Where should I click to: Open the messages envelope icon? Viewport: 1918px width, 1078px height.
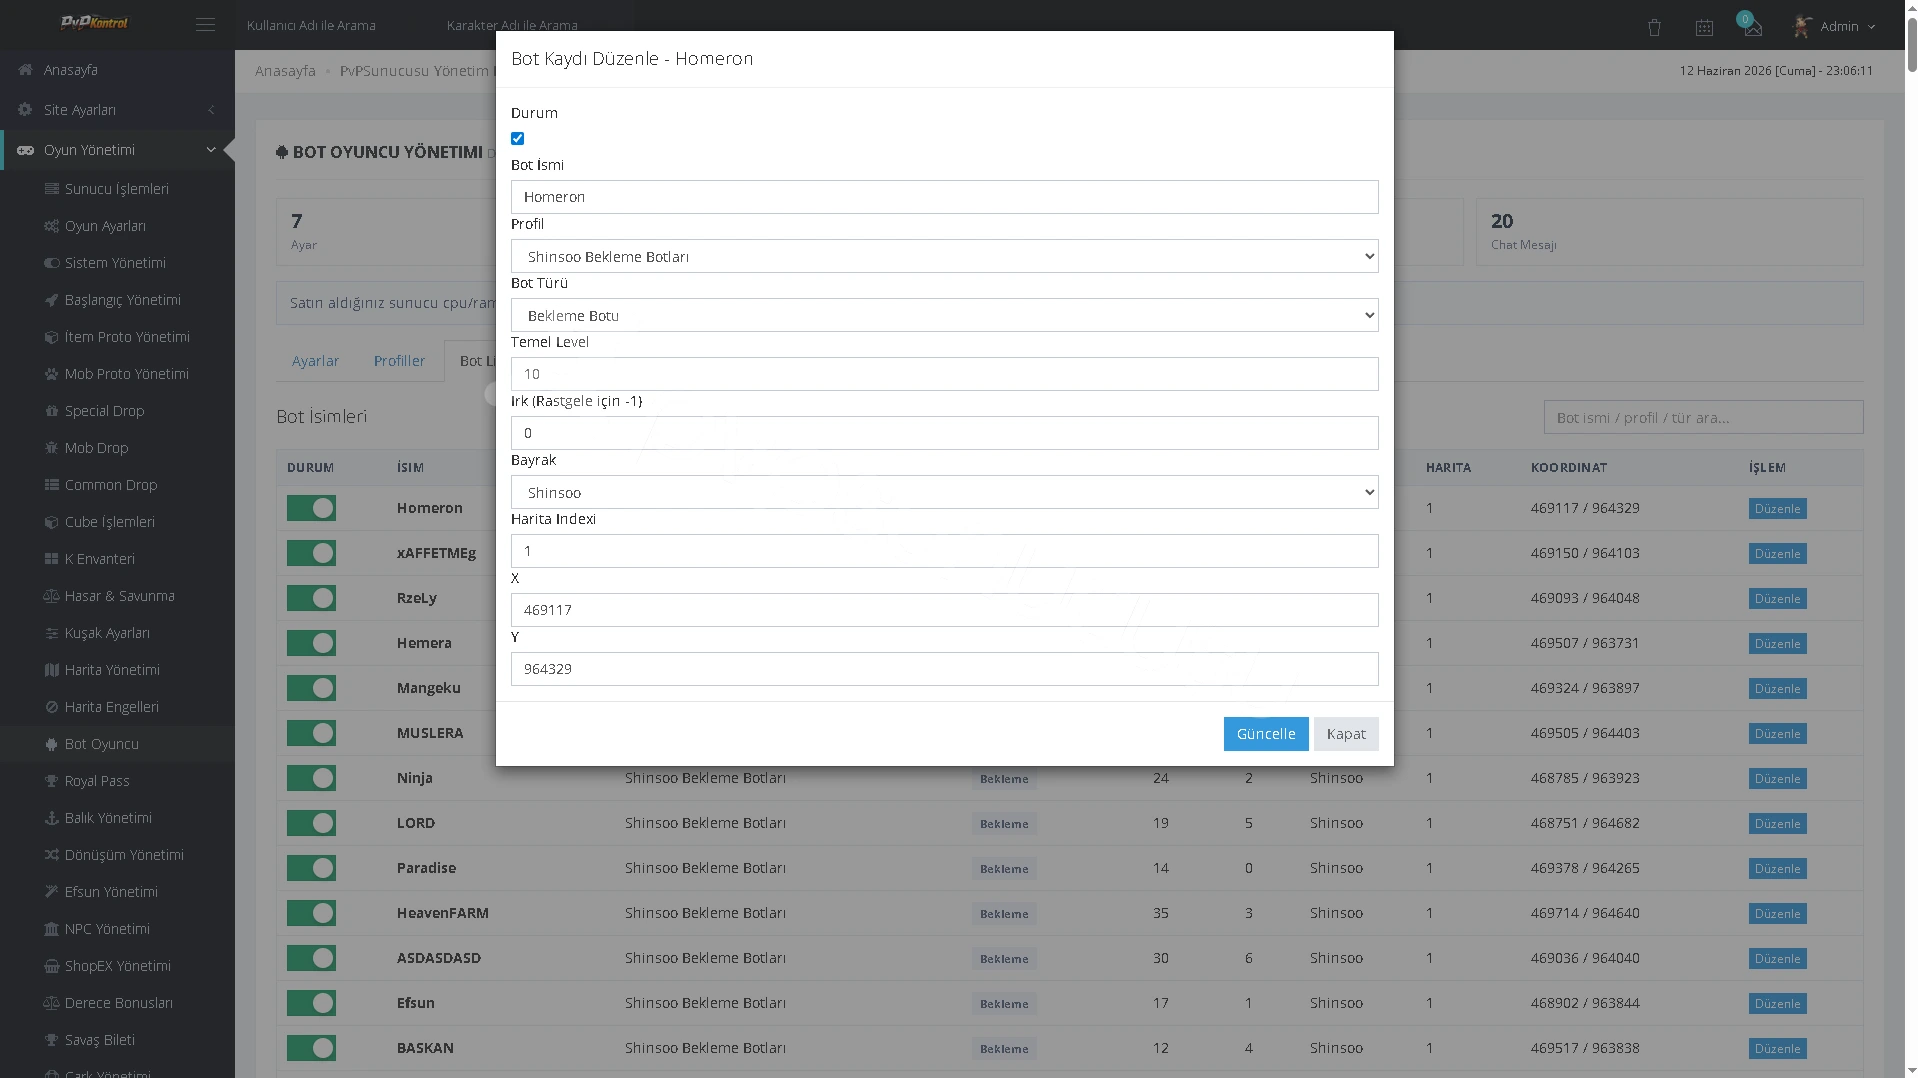pos(1753,28)
